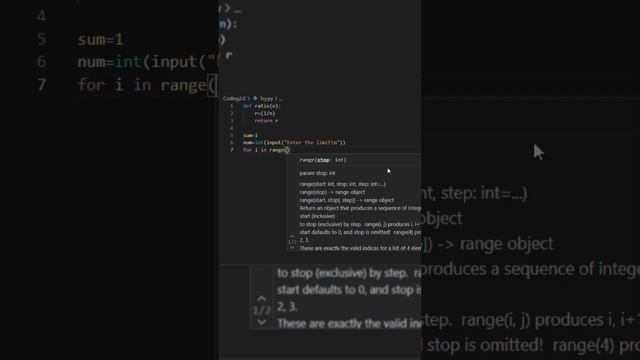
Task: Click 'param stop: int' in tooltip
Action: [x=317, y=173]
